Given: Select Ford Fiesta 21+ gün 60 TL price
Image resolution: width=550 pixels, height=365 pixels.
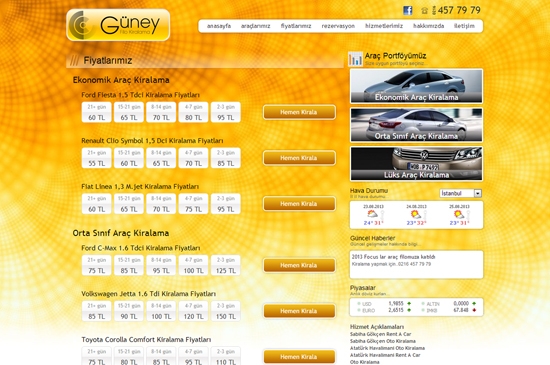Looking at the screenshot, I should coord(96,112).
